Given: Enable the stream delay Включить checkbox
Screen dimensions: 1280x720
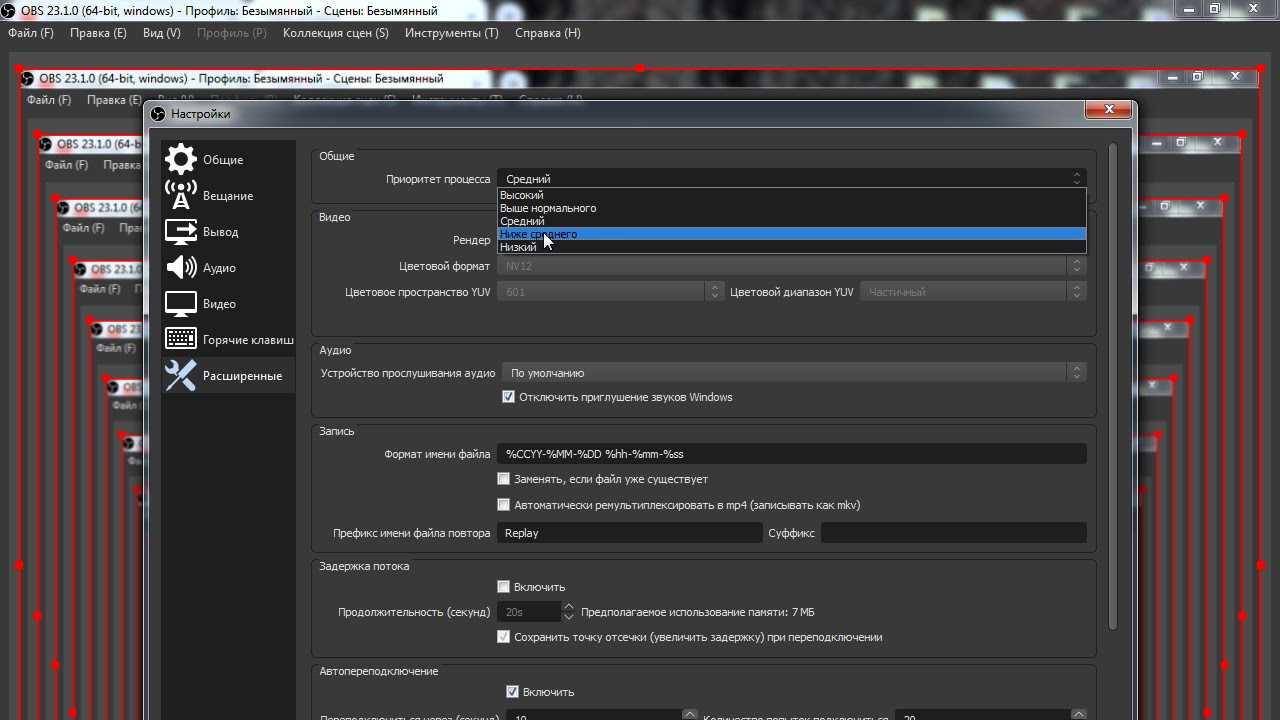Looking at the screenshot, I should tap(504, 587).
